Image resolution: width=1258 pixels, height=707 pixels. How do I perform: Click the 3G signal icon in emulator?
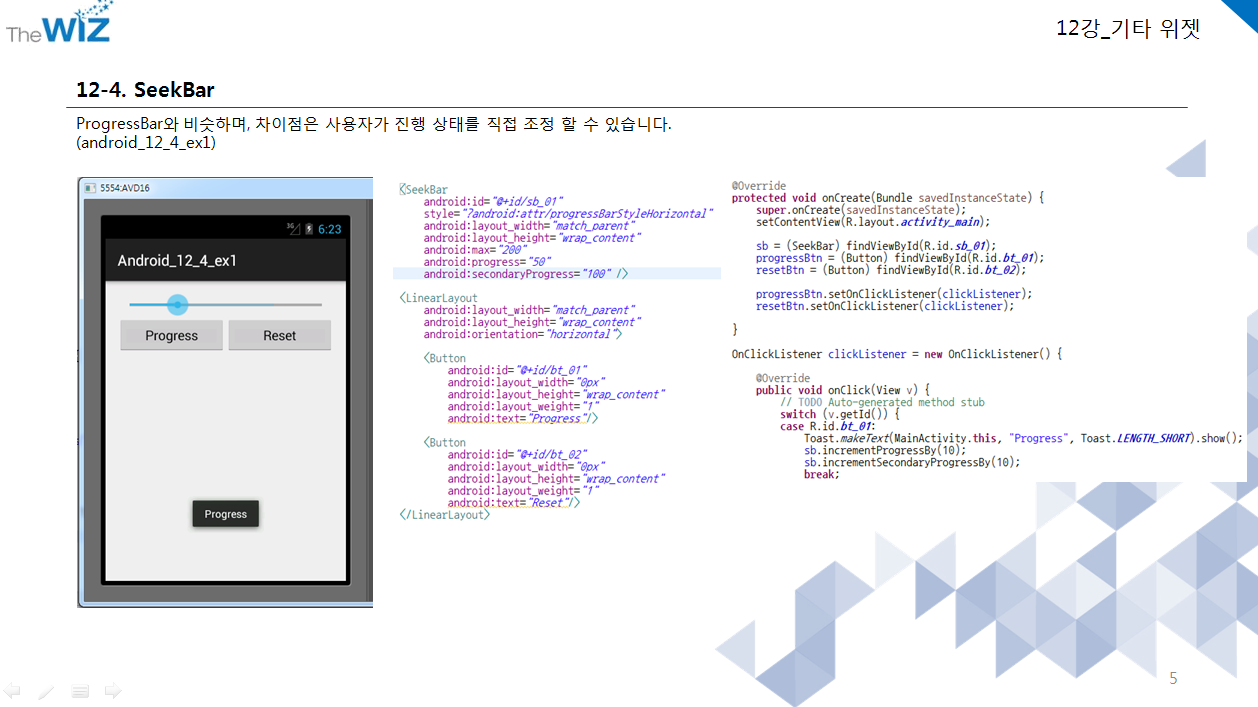pos(294,229)
